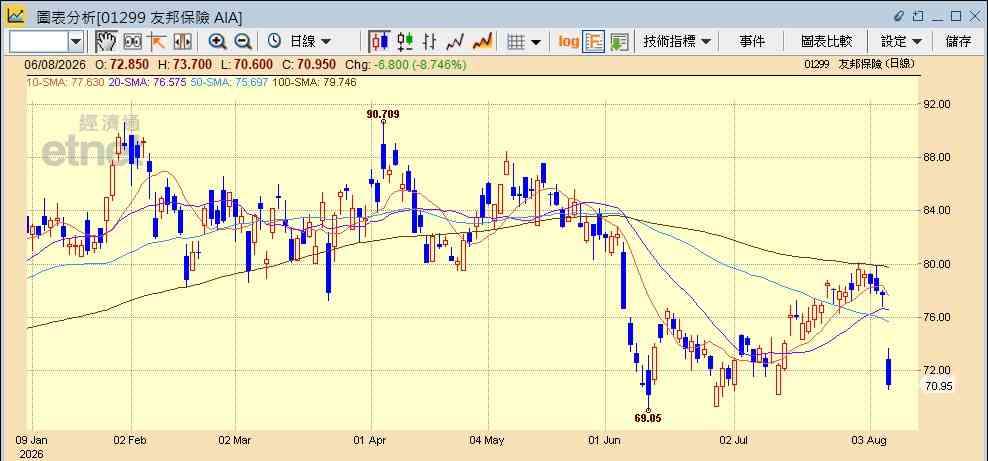Click the date 06/08/2026 in the info bar

point(54,64)
